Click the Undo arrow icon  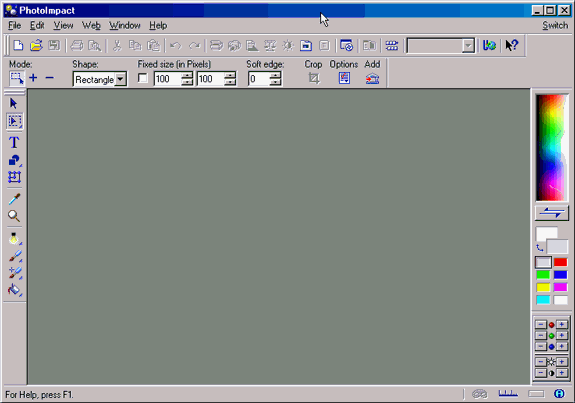click(x=176, y=45)
